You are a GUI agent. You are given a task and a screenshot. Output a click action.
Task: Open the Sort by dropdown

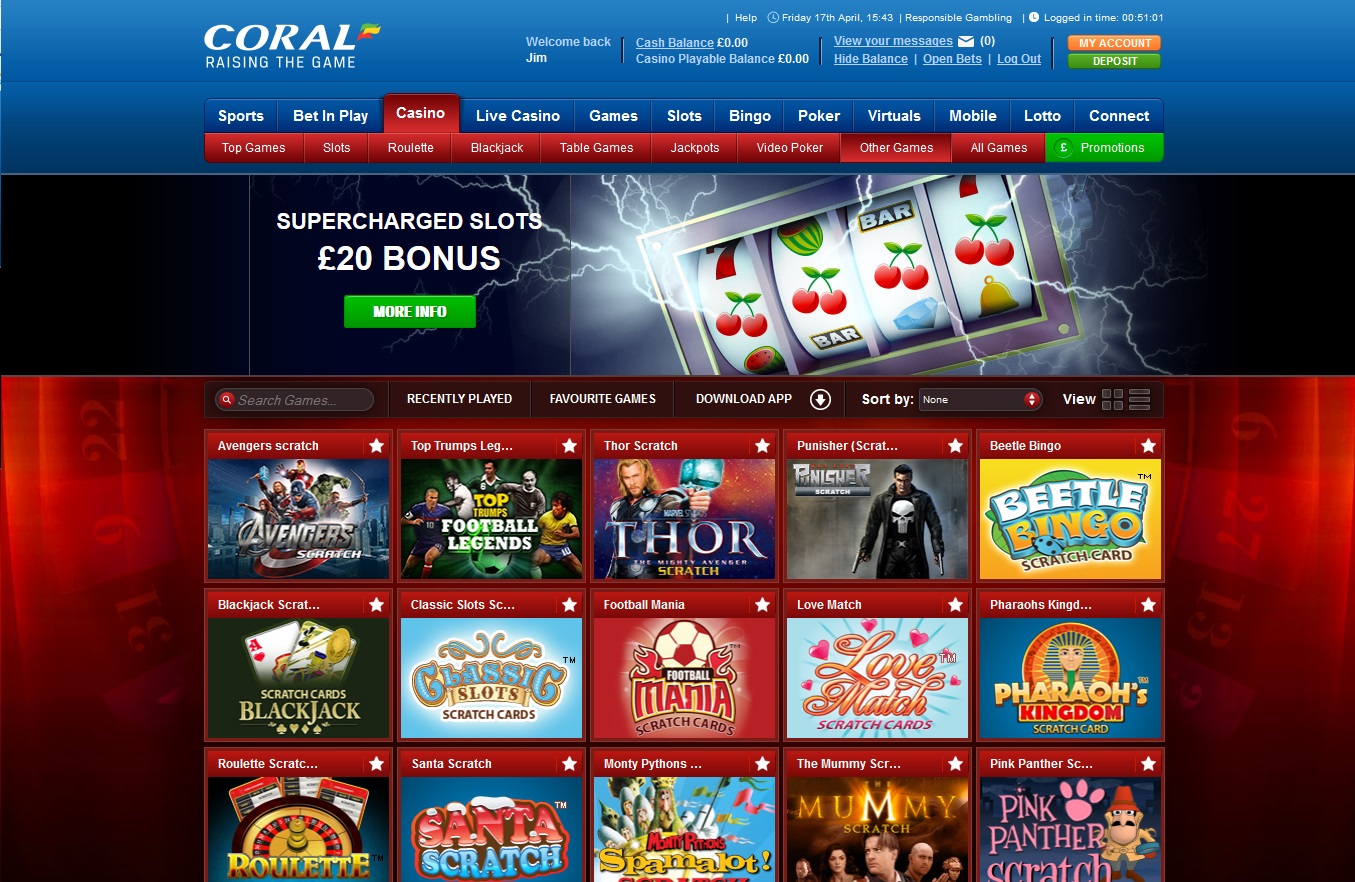980,400
